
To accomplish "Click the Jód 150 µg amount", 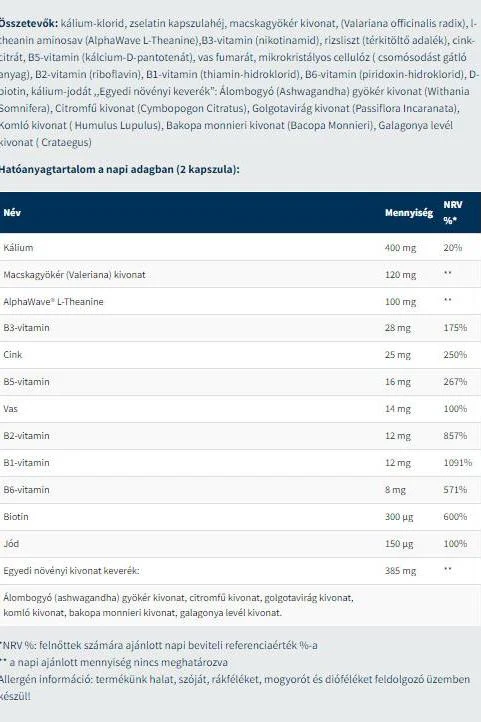I will [399, 544].
